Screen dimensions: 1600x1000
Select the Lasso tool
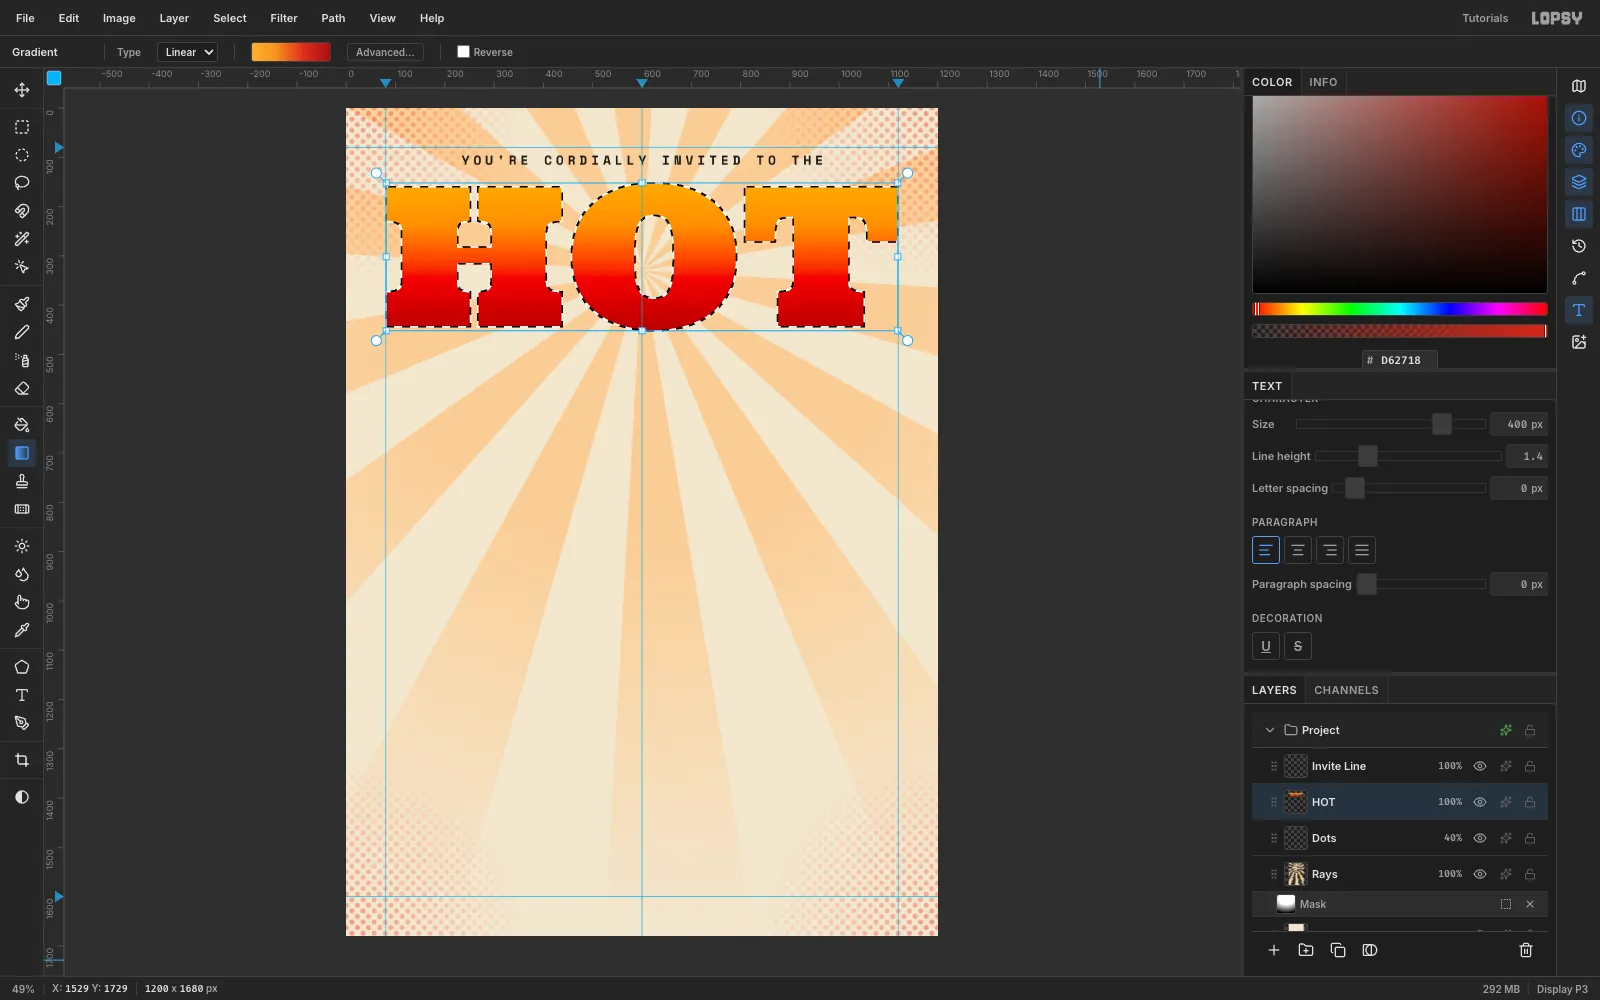coord(22,183)
